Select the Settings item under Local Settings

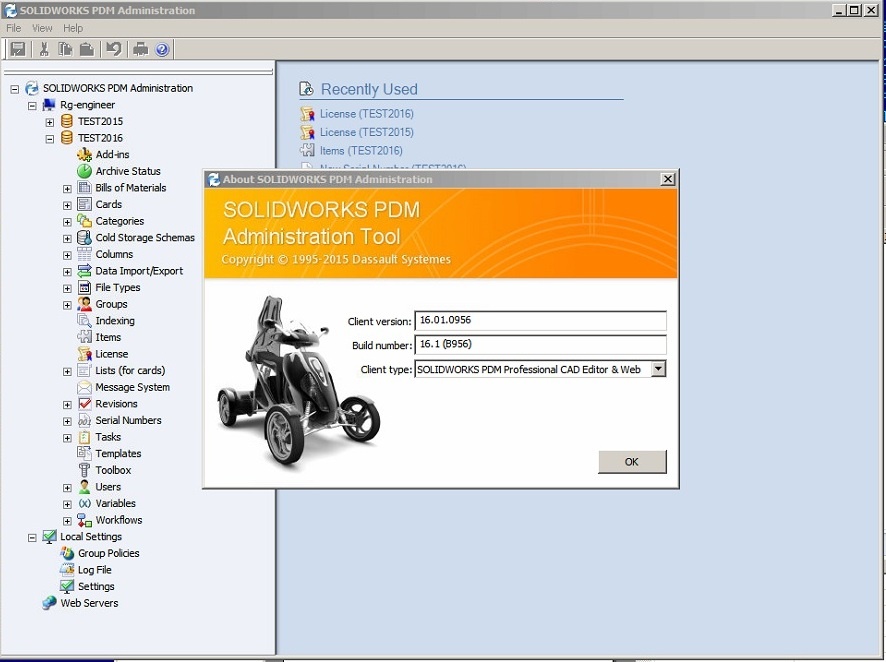pyautogui.click(x=96, y=586)
